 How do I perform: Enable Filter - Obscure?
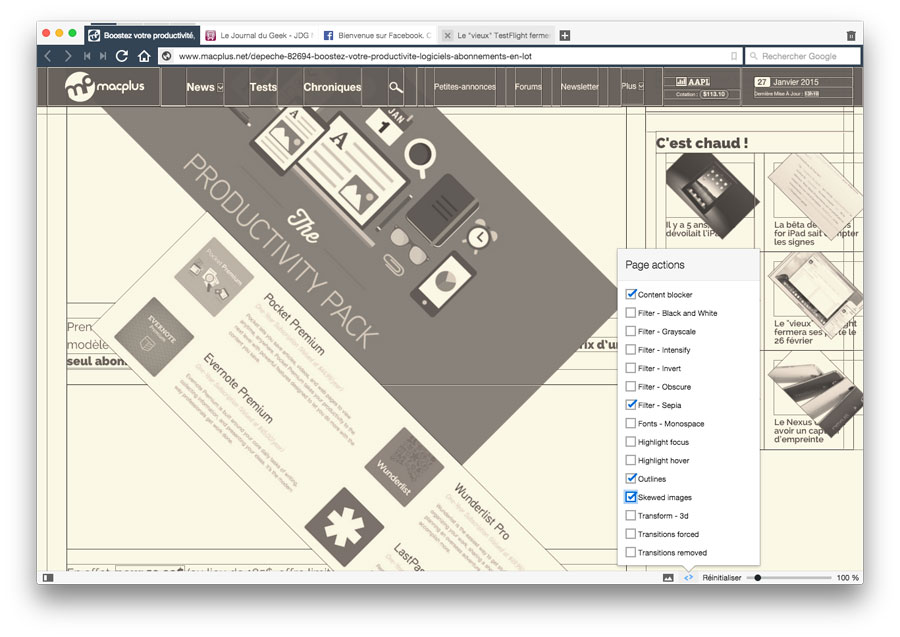(631, 386)
